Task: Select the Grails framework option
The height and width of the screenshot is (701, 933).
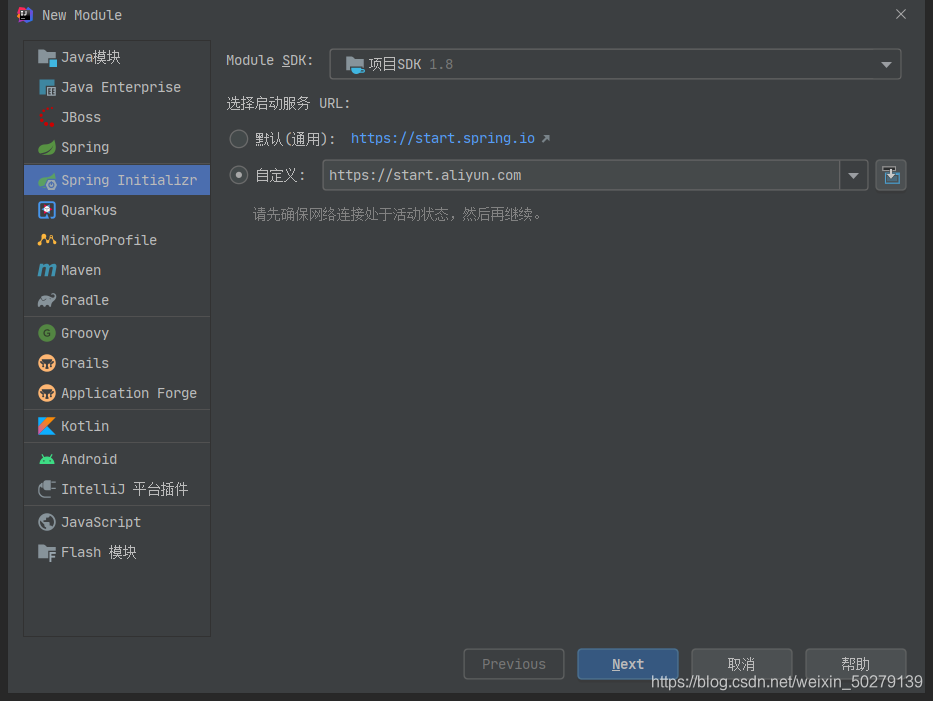Action: coord(81,363)
